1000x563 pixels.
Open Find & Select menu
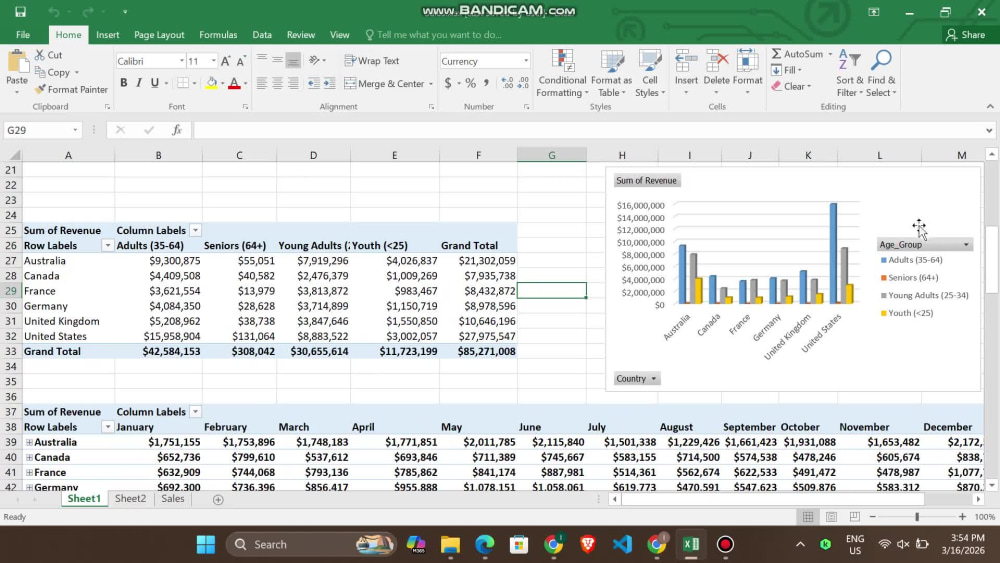point(881,73)
